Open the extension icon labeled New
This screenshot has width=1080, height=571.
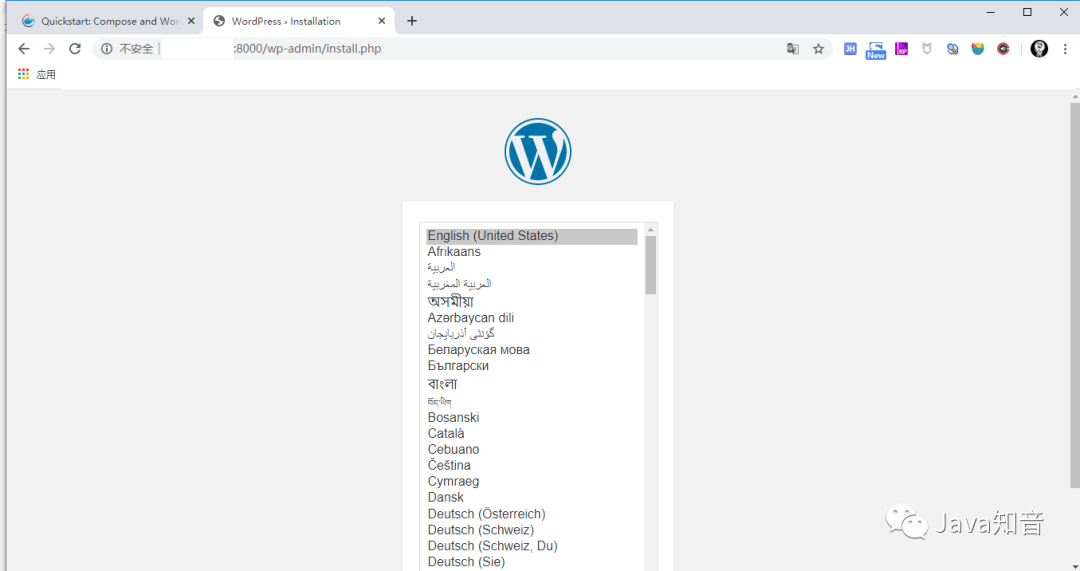coord(875,50)
